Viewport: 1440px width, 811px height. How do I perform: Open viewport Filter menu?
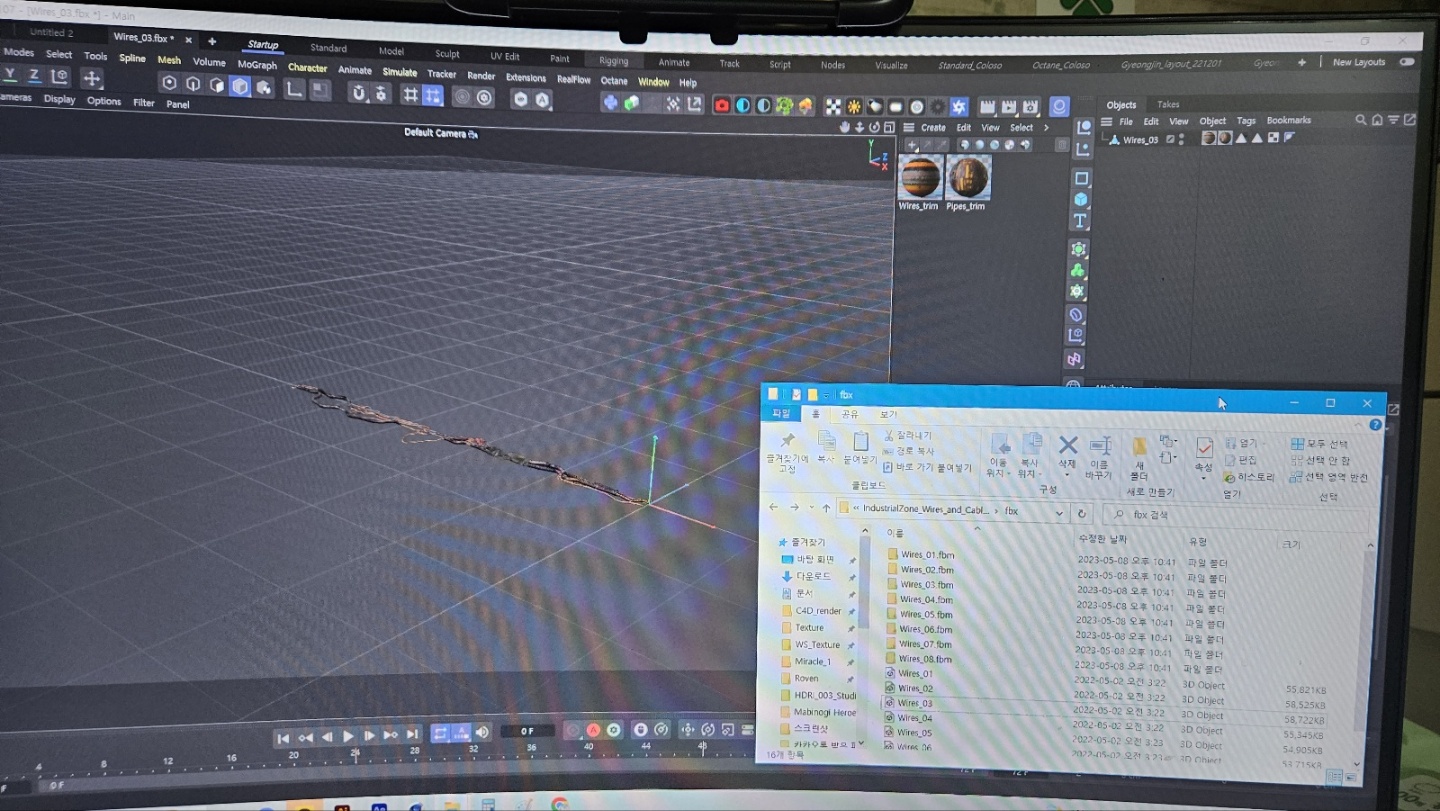[x=144, y=102]
